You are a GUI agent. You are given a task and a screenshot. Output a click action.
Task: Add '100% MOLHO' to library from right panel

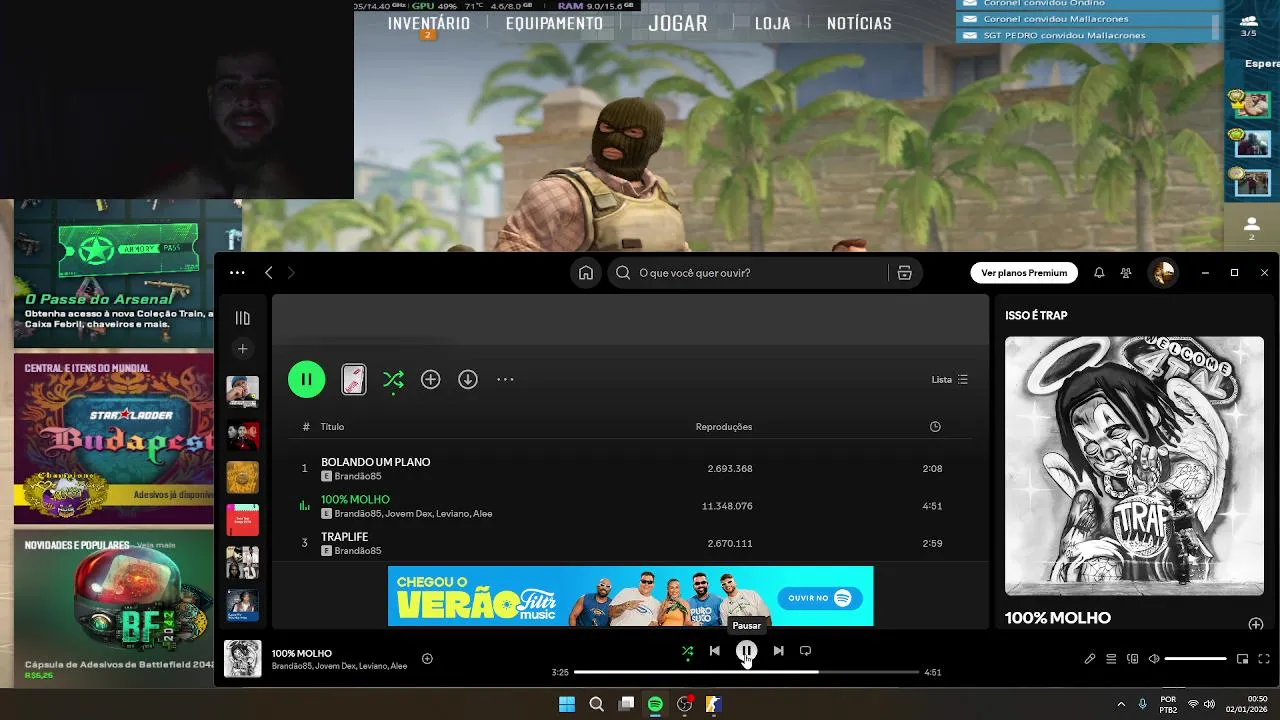coord(1256,624)
